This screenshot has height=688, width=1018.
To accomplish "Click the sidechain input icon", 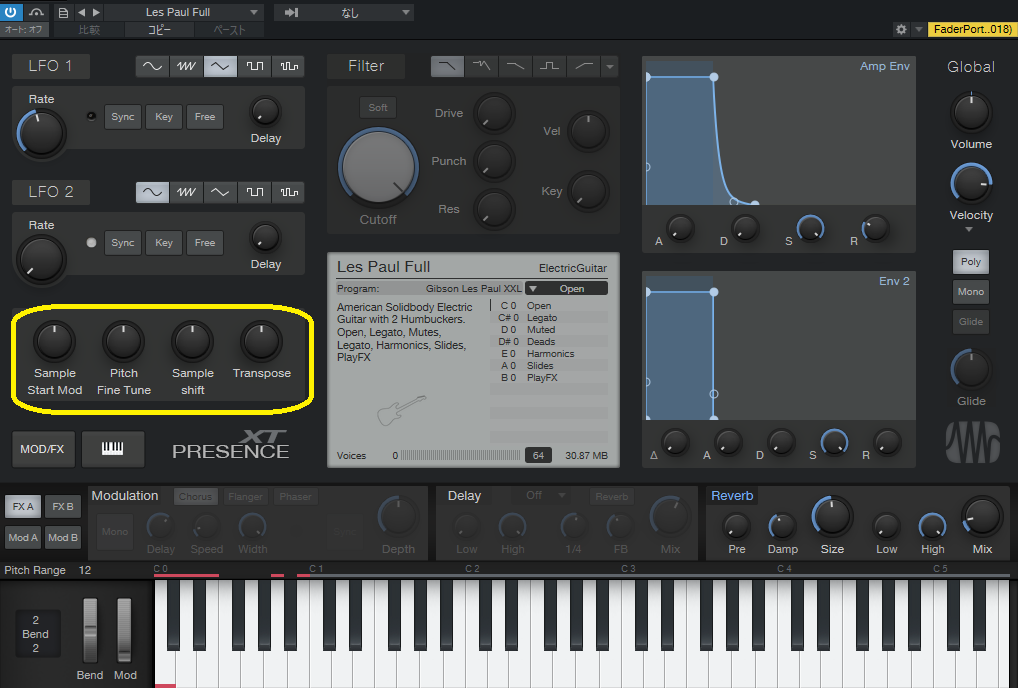I will click(292, 12).
